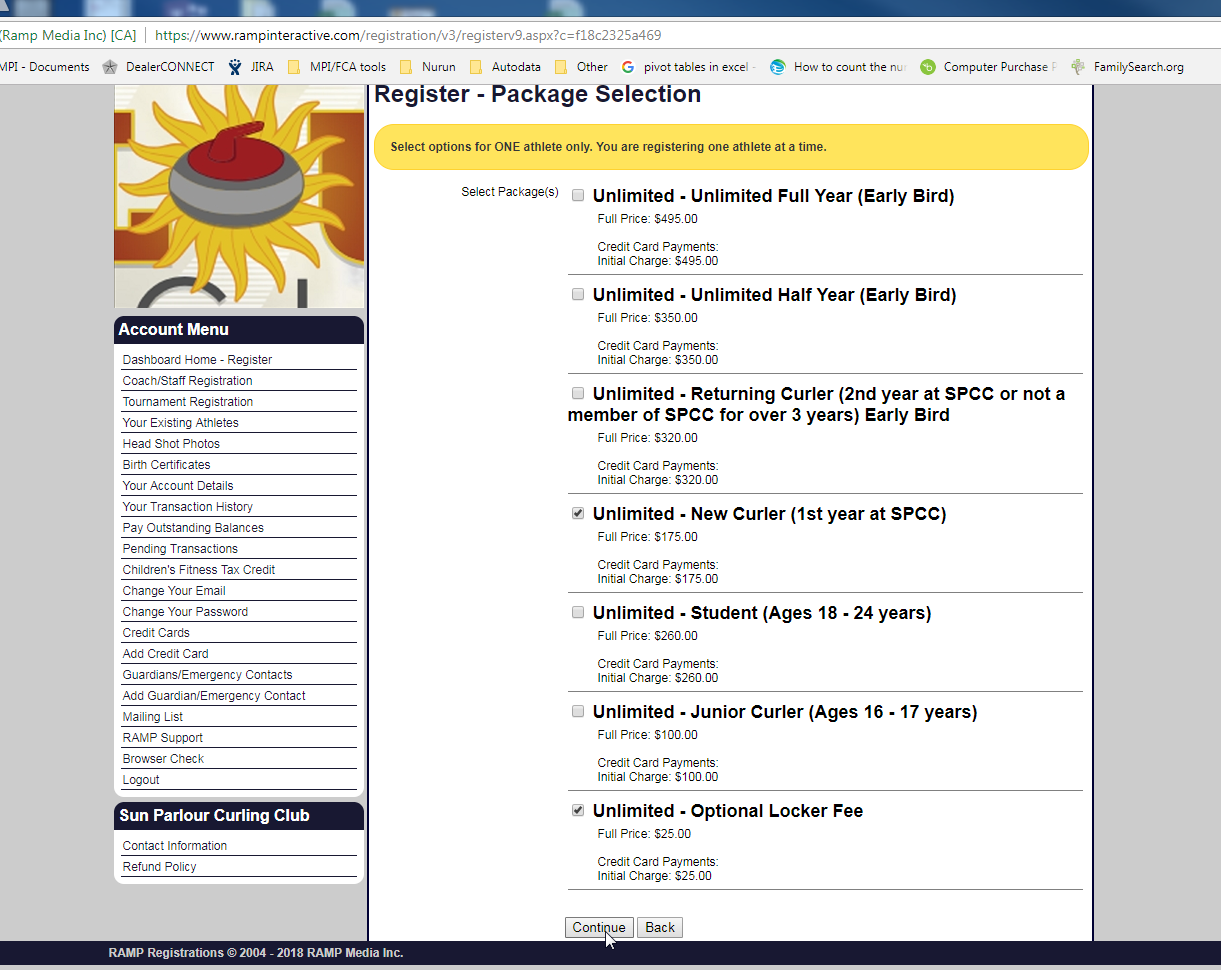This screenshot has width=1221, height=970.
Task: Click the "Full Price: $260.00" text
Action: tap(648, 636)
